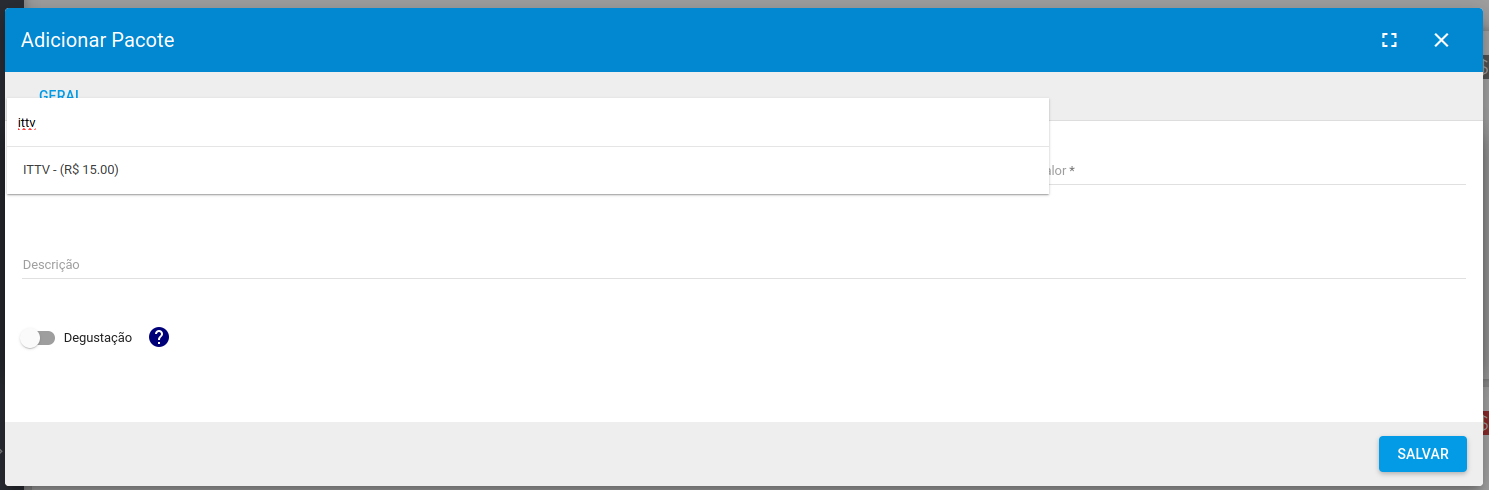Open the Degustação help question mark
This screenshot has height=490, width=1489.
[159, 337]
